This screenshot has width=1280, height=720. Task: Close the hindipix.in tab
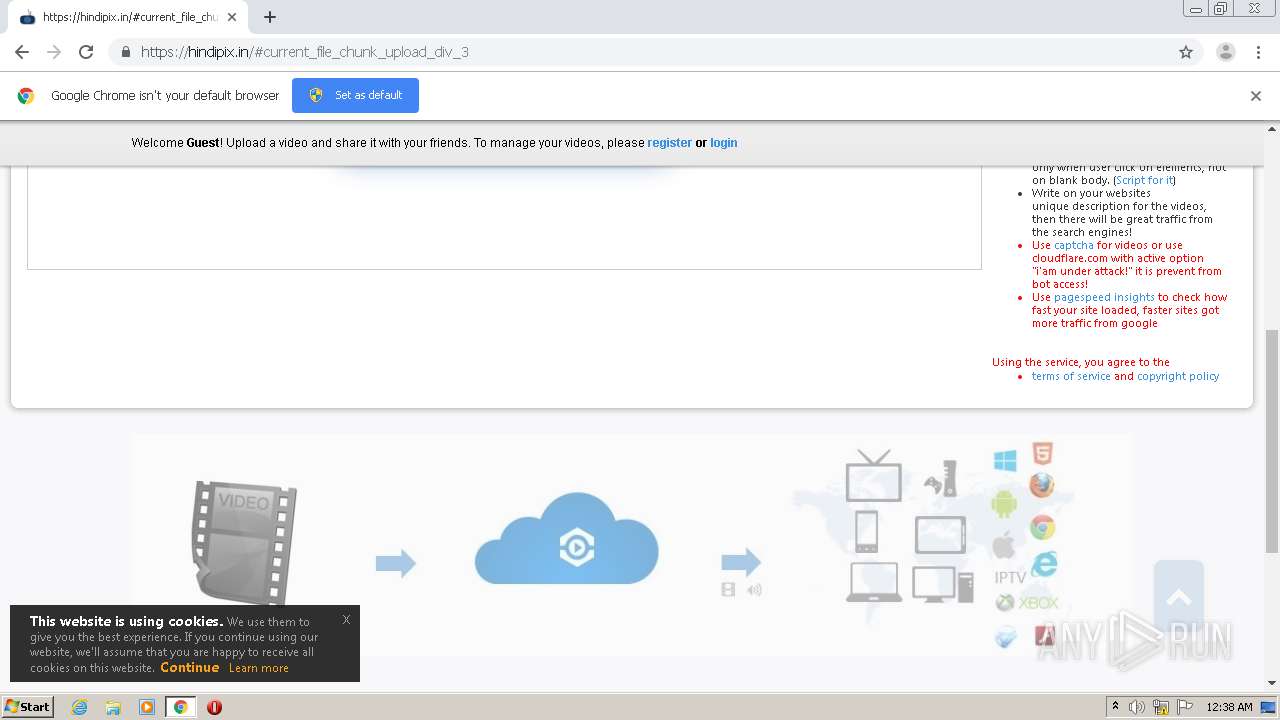pyautogui.click(x=232, y=17)
